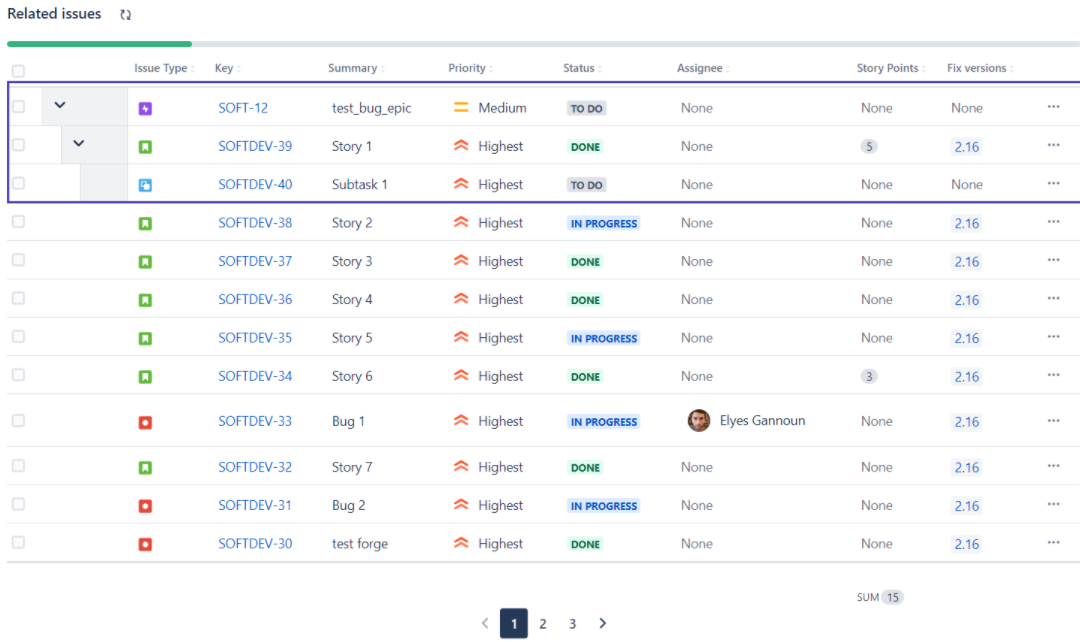This screenshot has height=642, width=1080.
Task: Check the checkbox for the SOFTDEV-38 row
Action: click(17, 222)
